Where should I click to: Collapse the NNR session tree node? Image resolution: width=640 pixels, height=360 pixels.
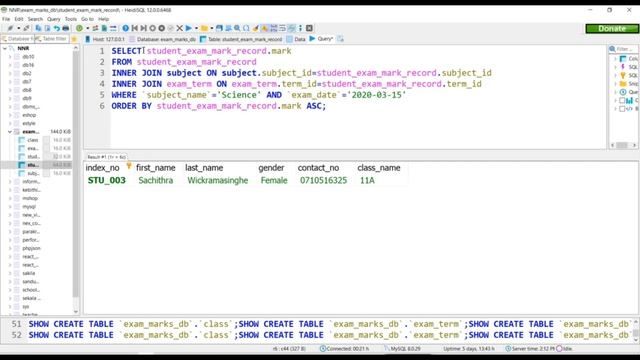(x=4, y=48)
